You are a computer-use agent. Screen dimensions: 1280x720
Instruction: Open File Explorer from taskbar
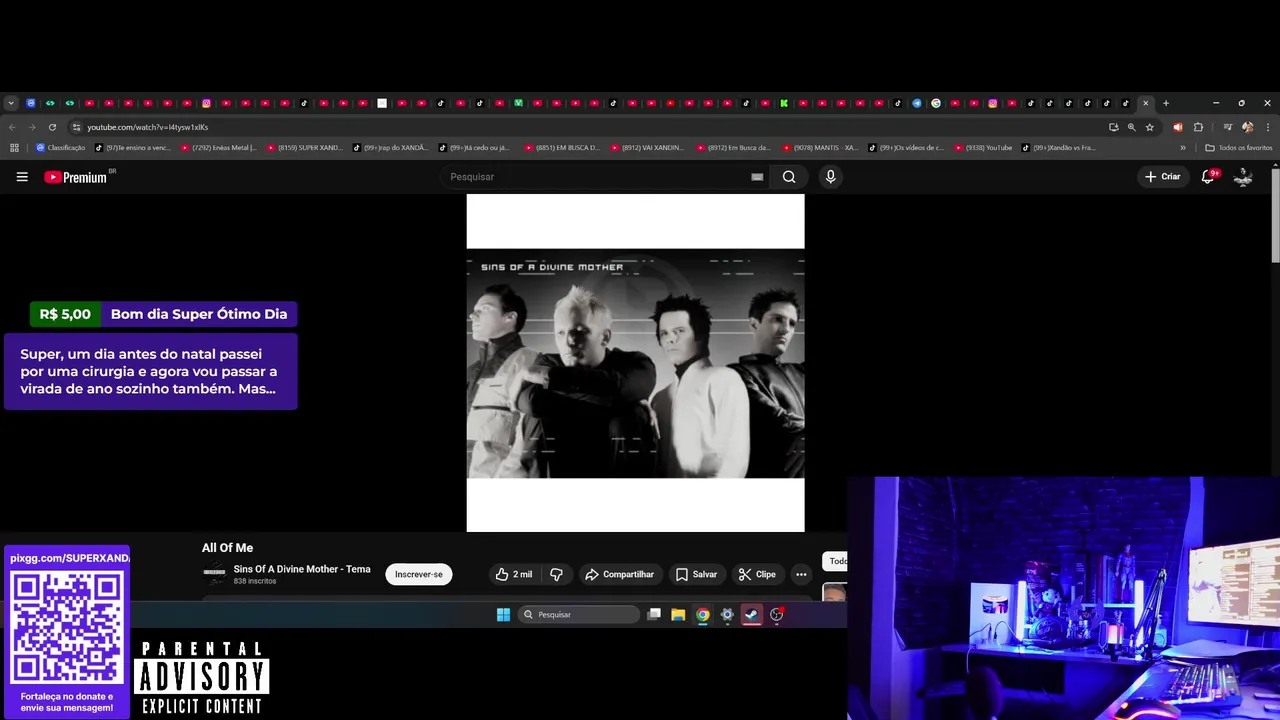(678, 614)
